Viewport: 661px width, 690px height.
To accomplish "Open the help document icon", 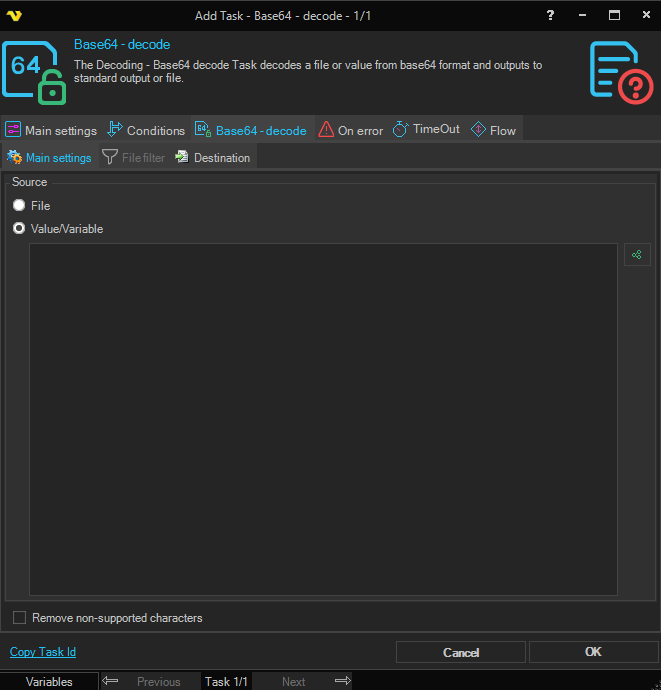I will coord(621,72).
